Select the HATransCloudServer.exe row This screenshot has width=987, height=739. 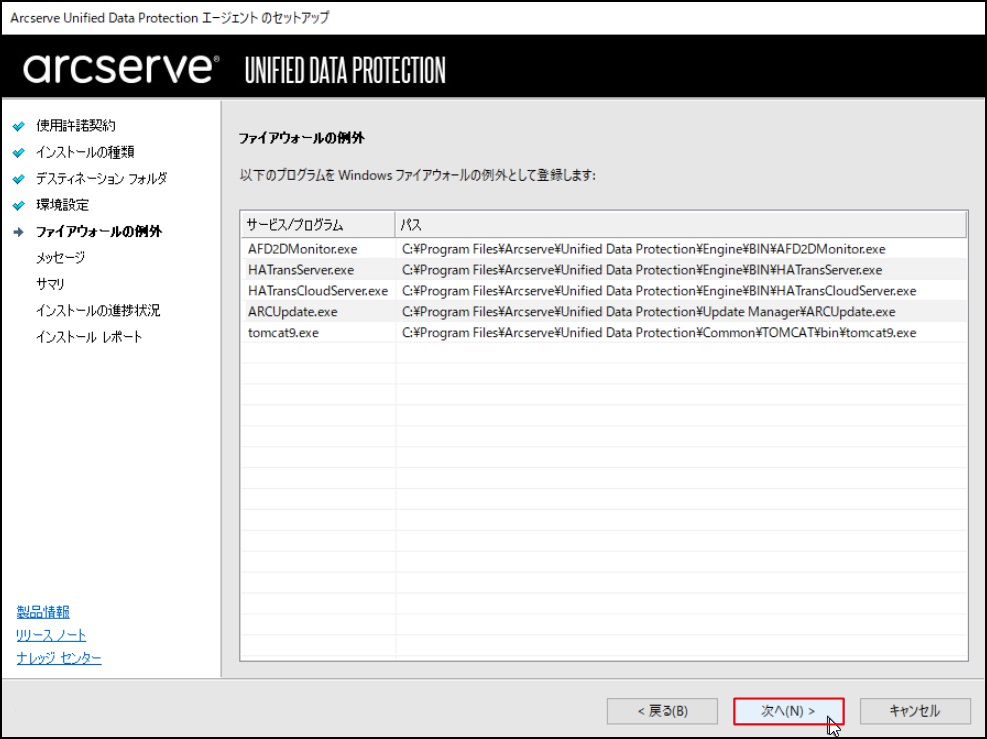(604, 291)
